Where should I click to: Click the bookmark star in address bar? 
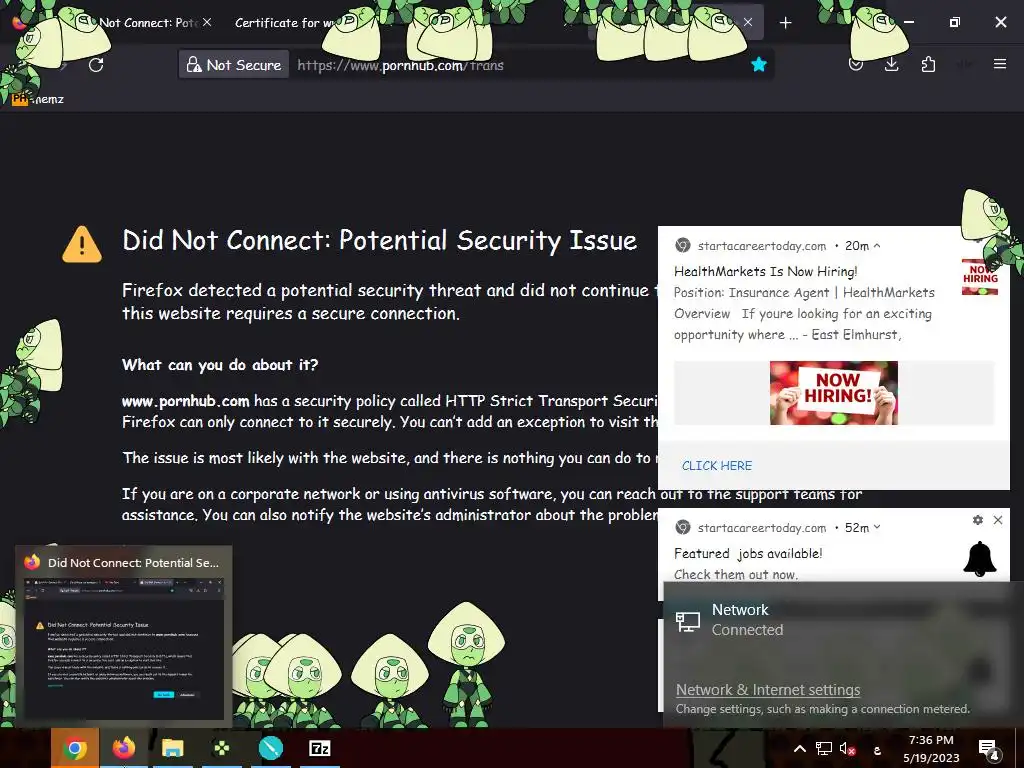(x=758, y=65)
